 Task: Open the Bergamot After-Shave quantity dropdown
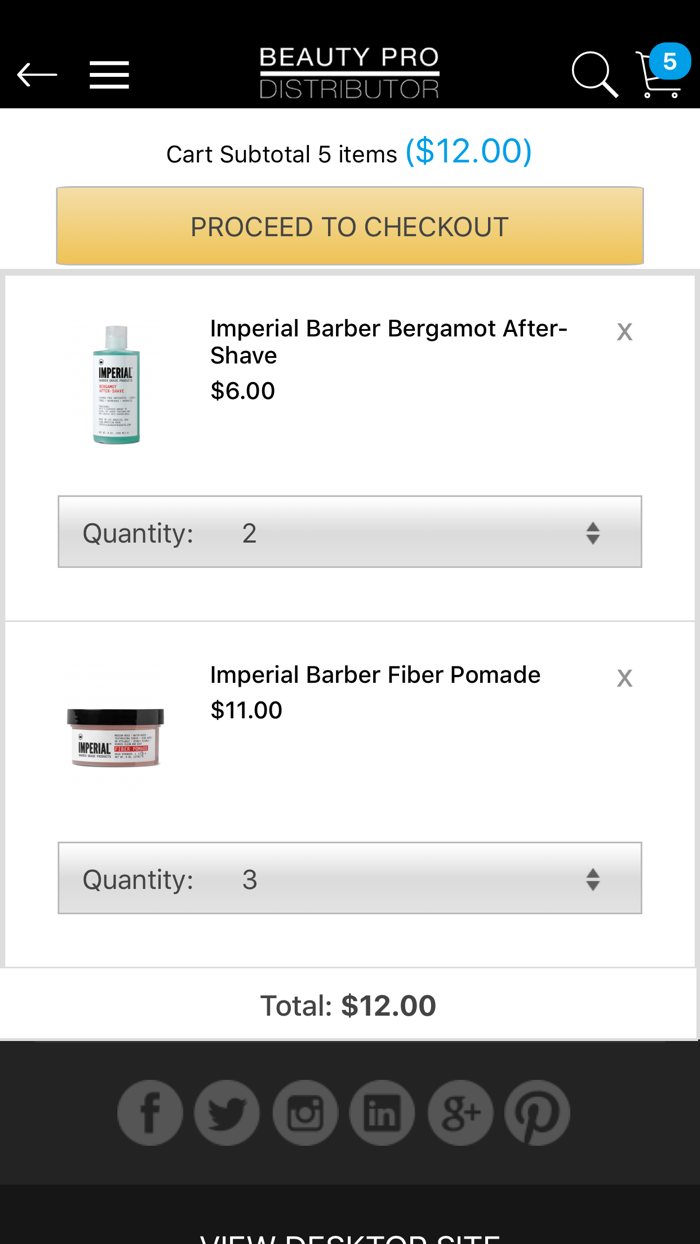click(349, 531)
